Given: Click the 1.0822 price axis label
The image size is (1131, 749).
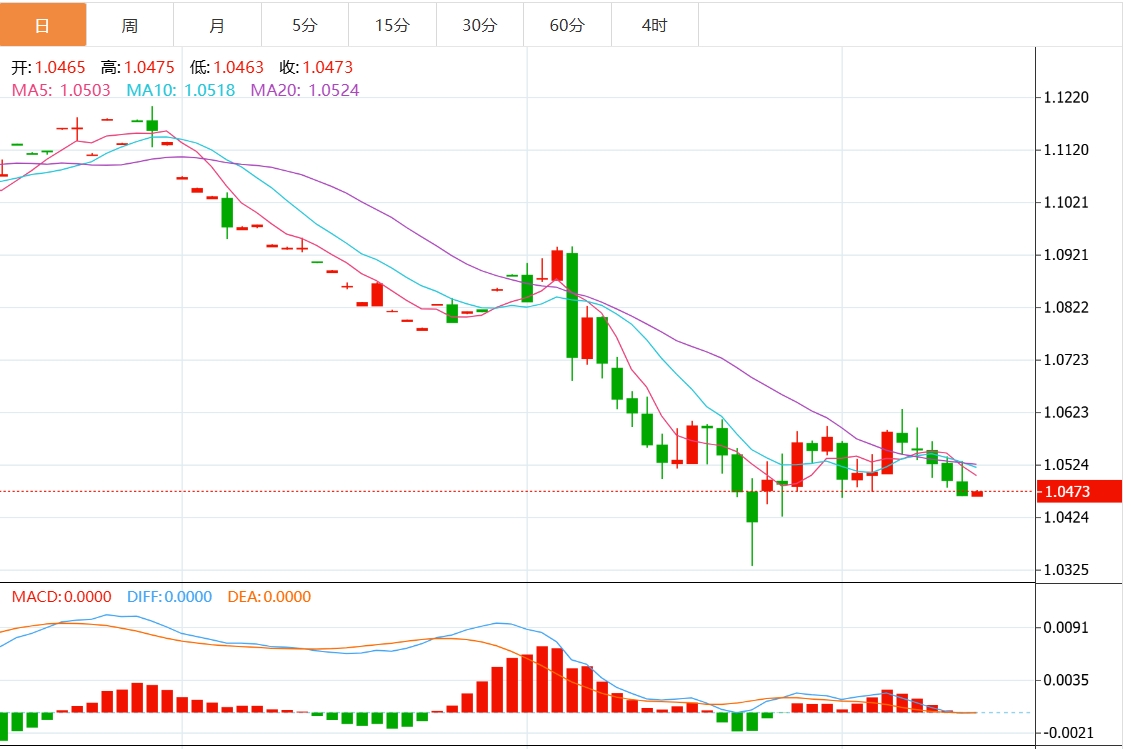Looking at the screenshot, I should click(1066, 307).
